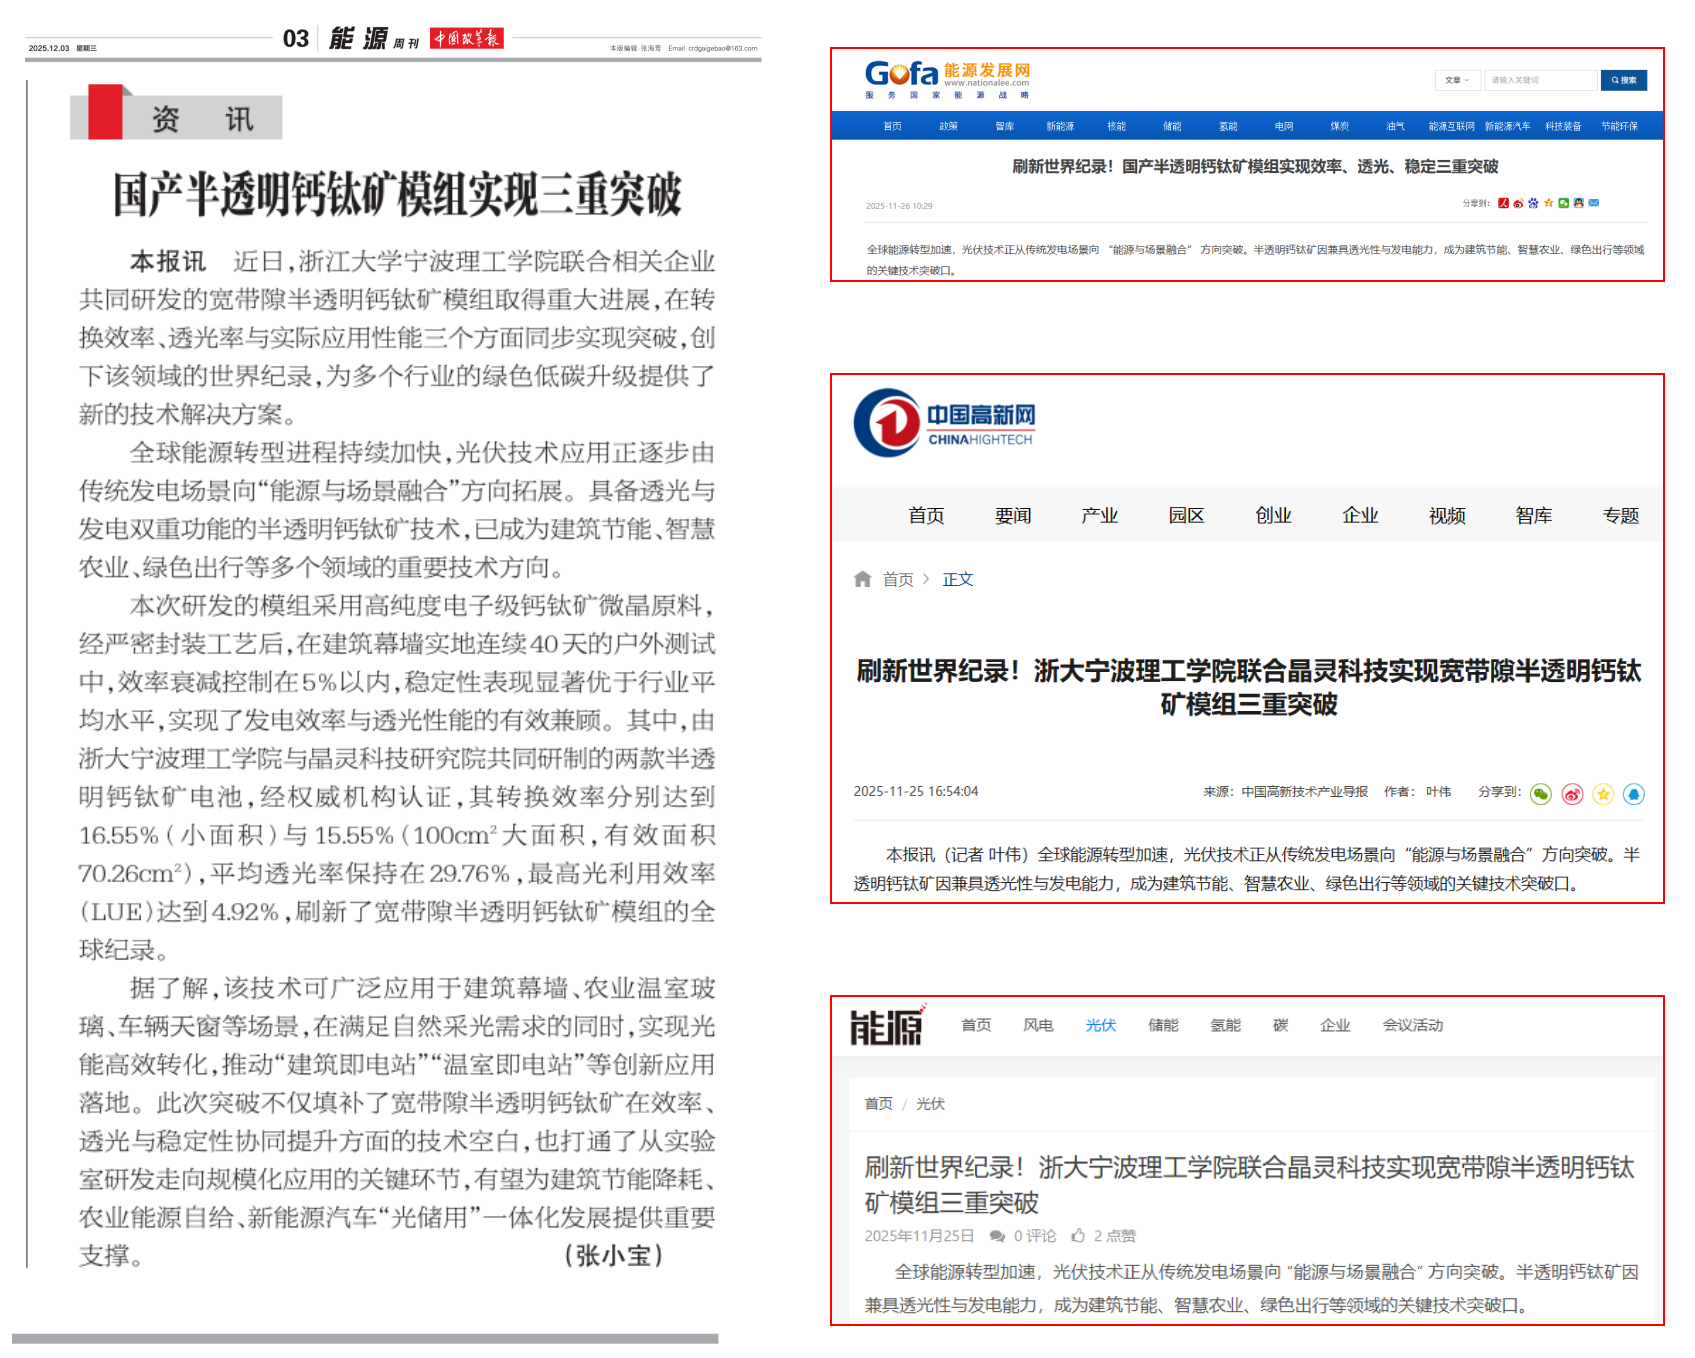Click the blue QQ penguin share icon
The image size is (1695, 1358).
click(1633, 794)
